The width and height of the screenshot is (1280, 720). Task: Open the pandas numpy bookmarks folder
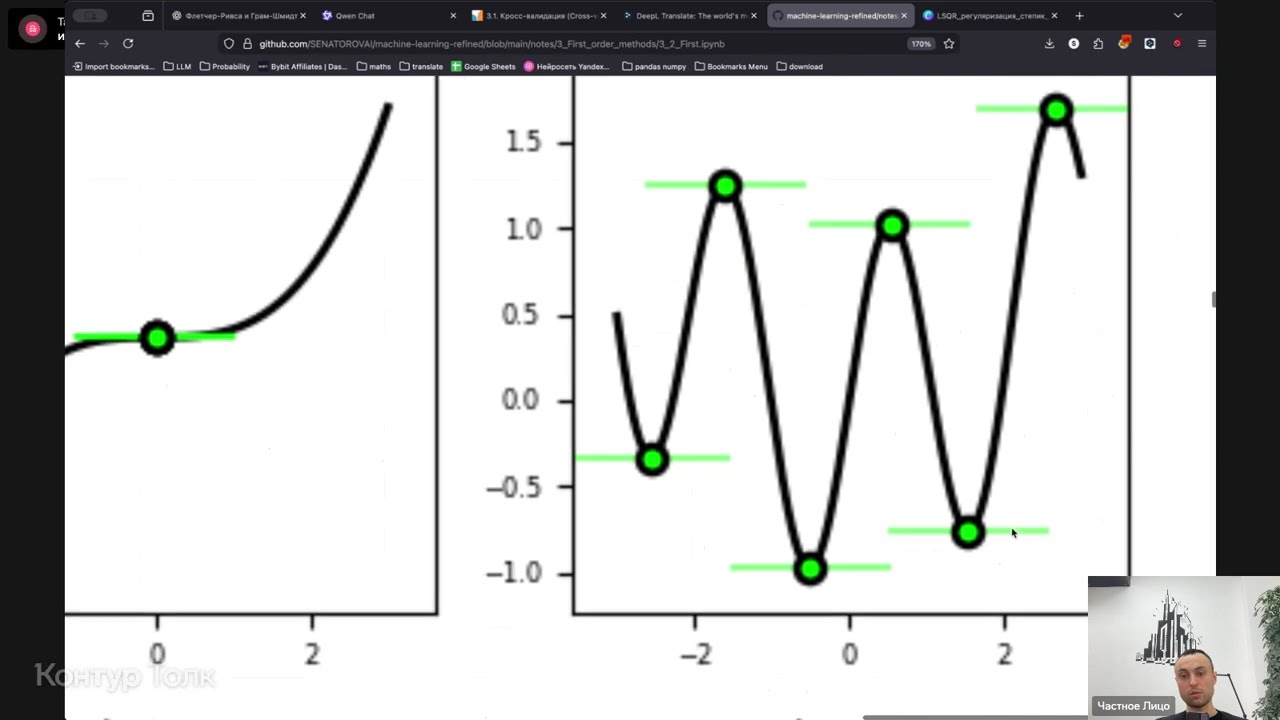tap(654, 66)
